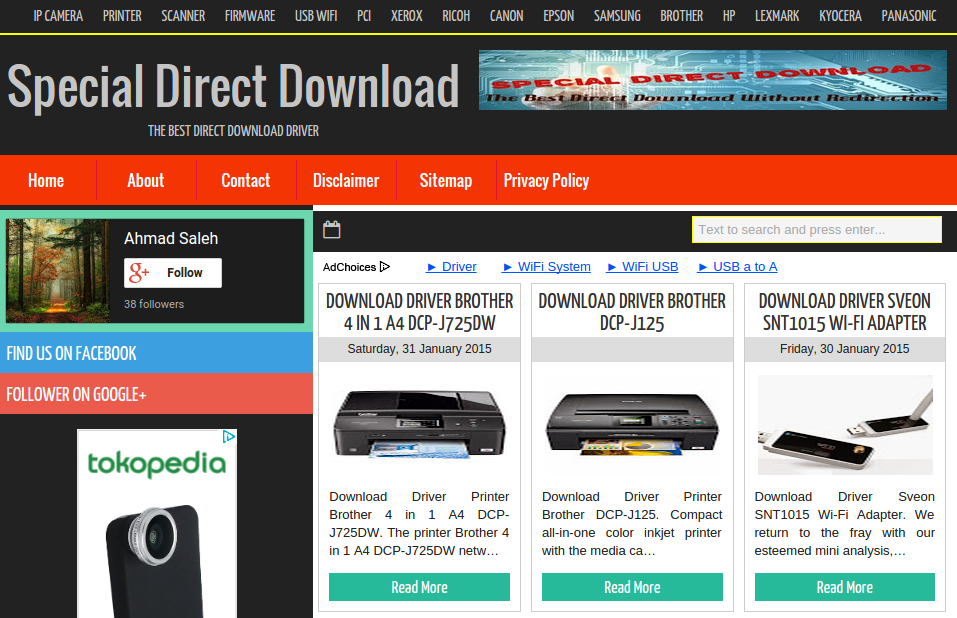Open the SCANNER category

click(x=183, y=16)
